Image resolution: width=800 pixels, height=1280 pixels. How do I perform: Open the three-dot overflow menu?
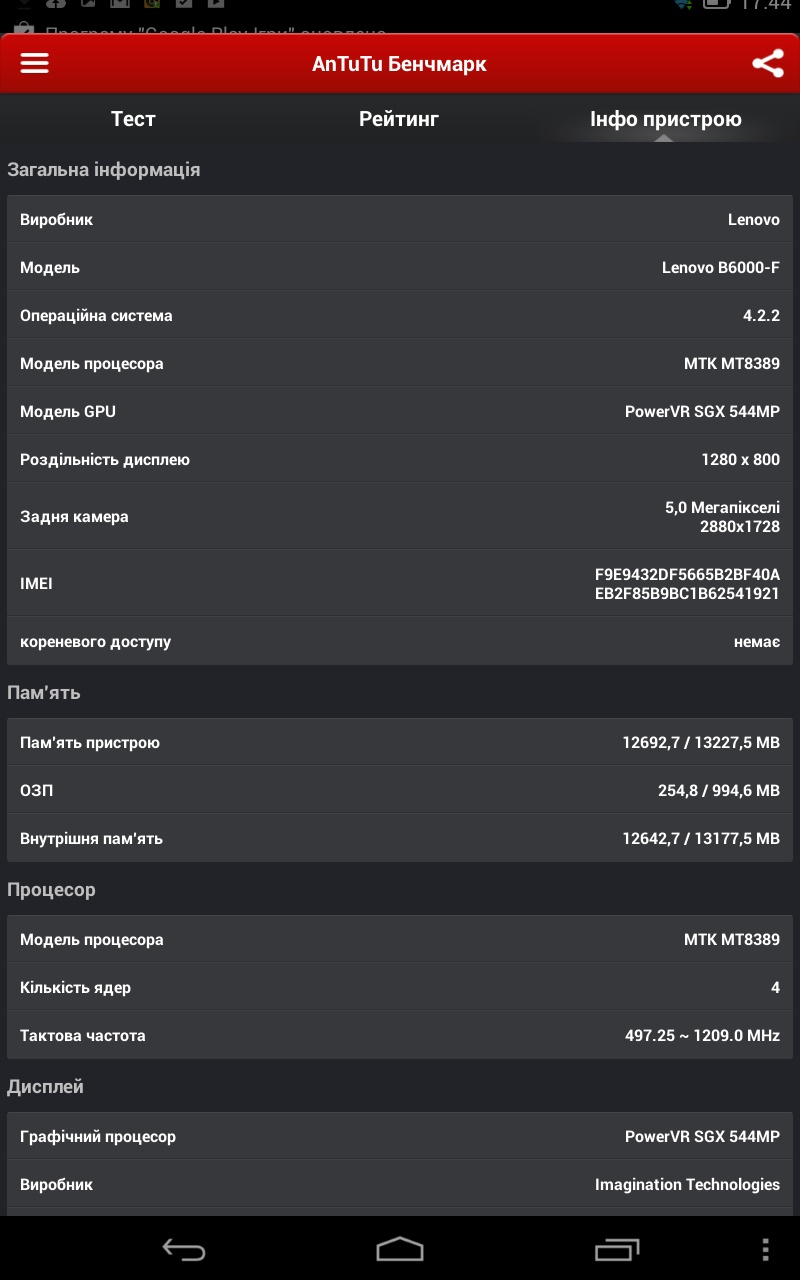pos(765,1249)
